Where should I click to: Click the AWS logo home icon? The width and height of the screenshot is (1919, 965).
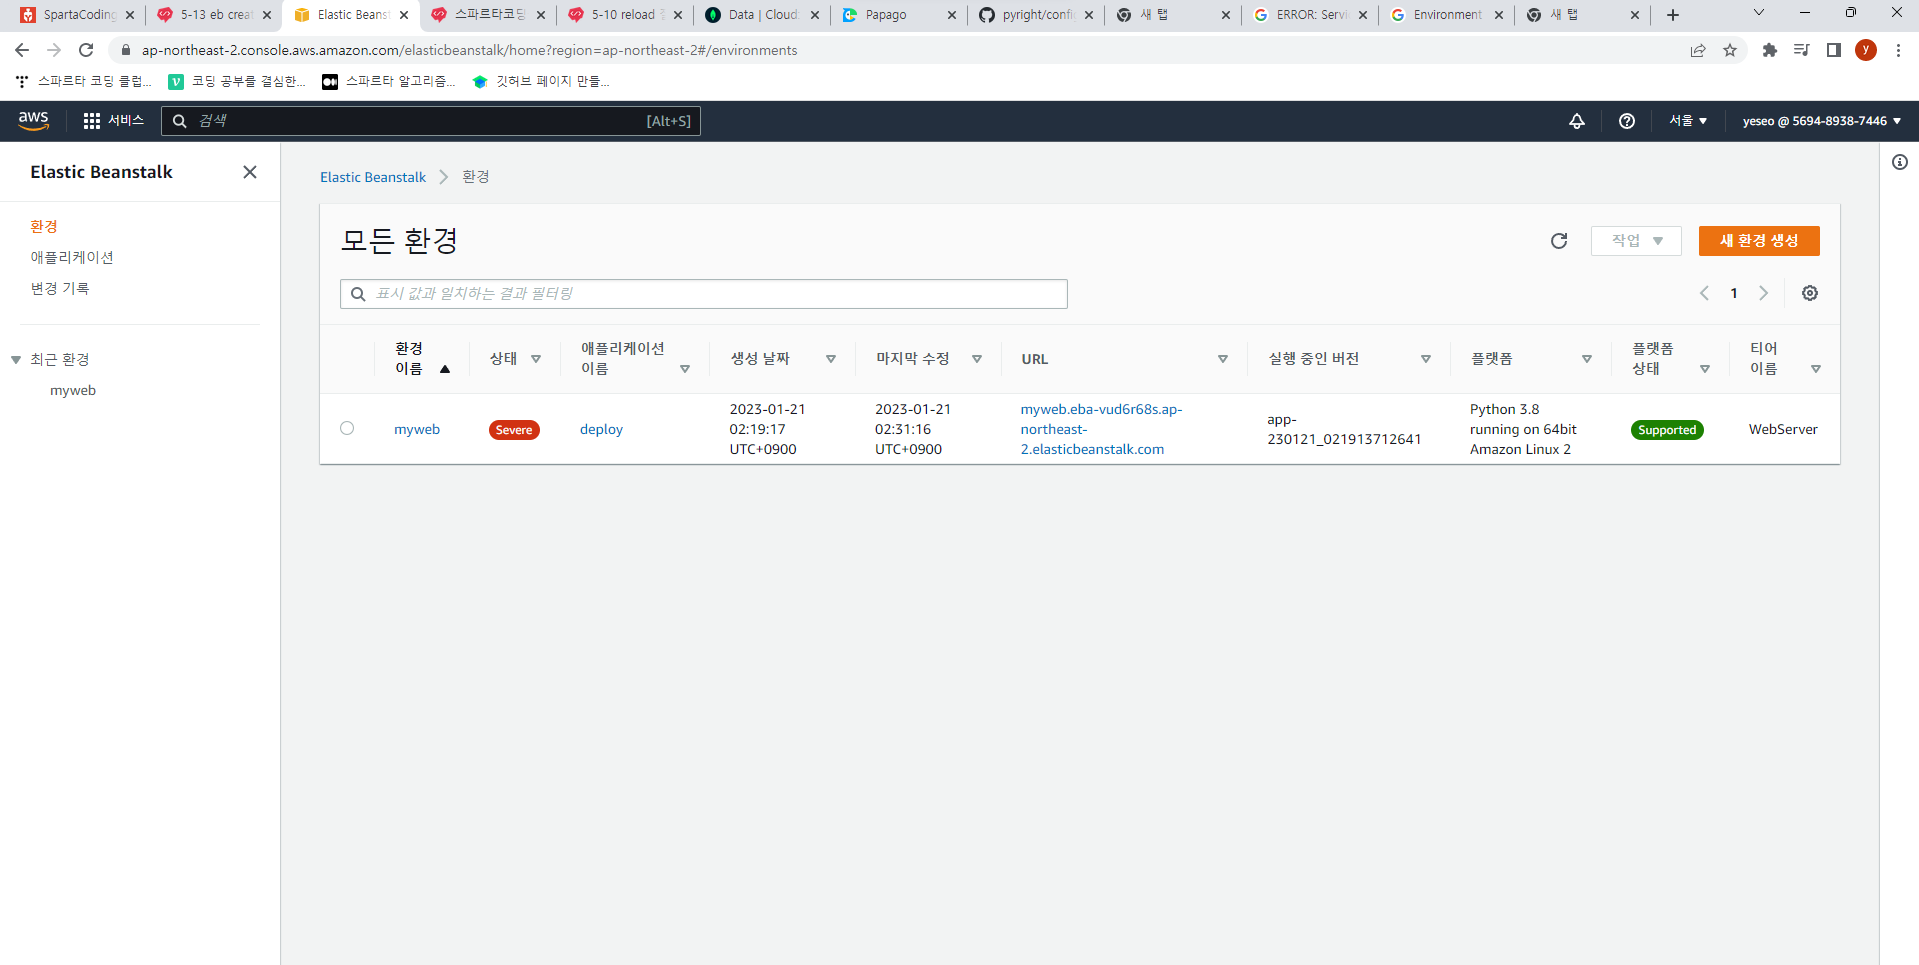point(33,120)
